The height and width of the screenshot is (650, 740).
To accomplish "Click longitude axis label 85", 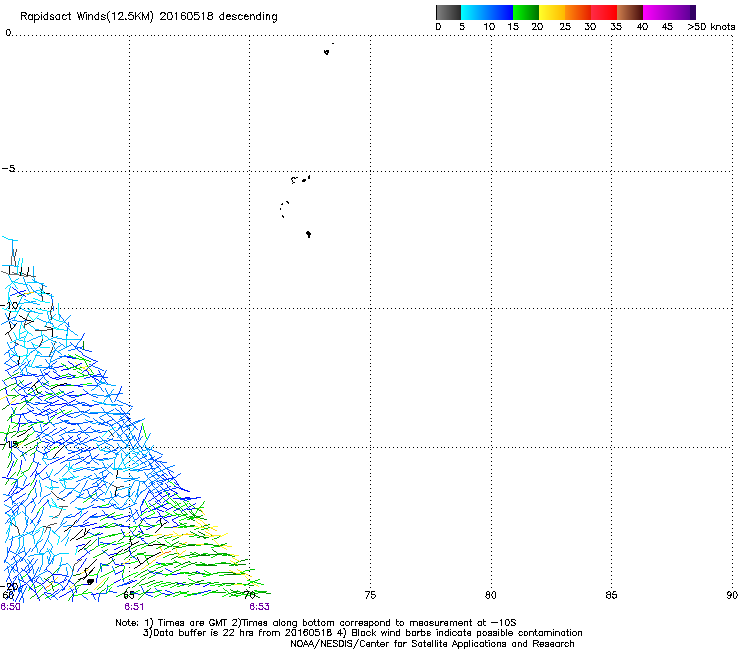I will [x=611, y=595].
